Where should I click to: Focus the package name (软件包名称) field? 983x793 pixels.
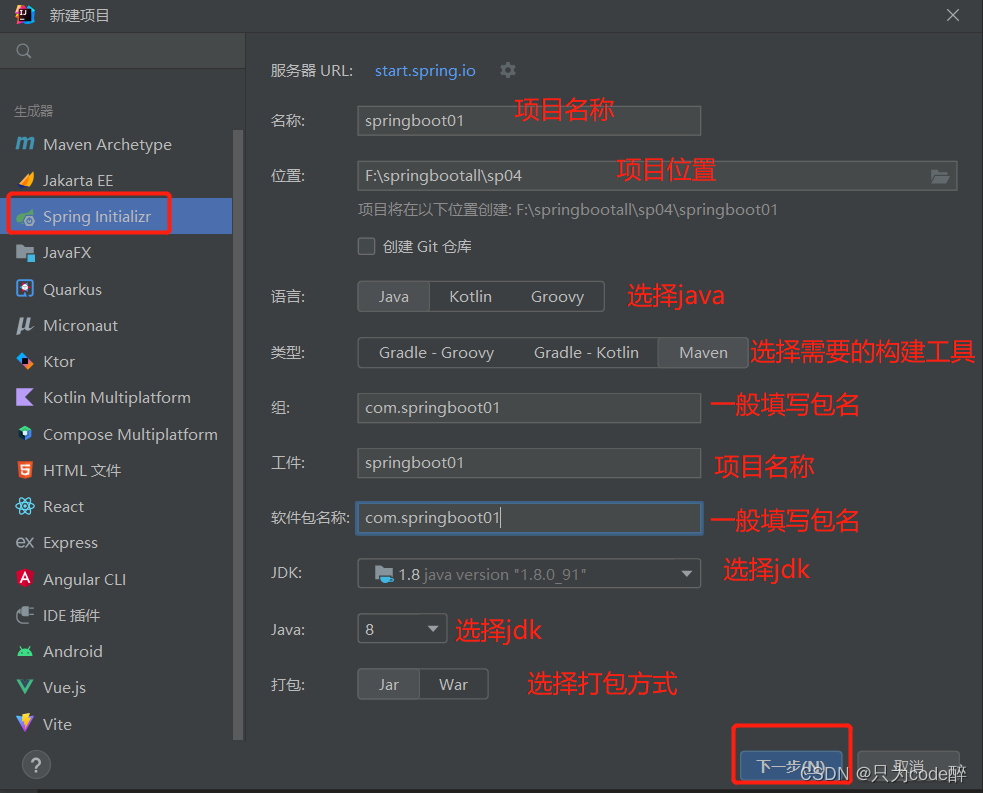[x=529, y=518]
